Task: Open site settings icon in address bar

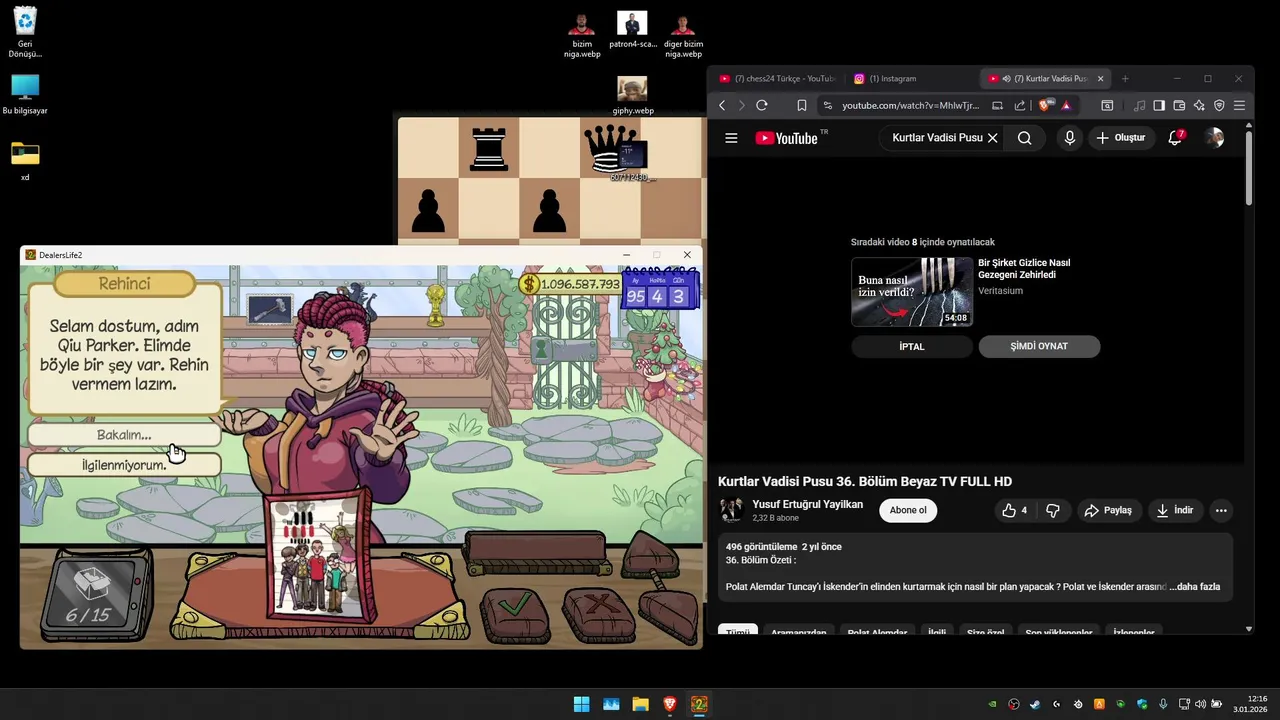Action: pyautogui.click(x=827, y=105)
